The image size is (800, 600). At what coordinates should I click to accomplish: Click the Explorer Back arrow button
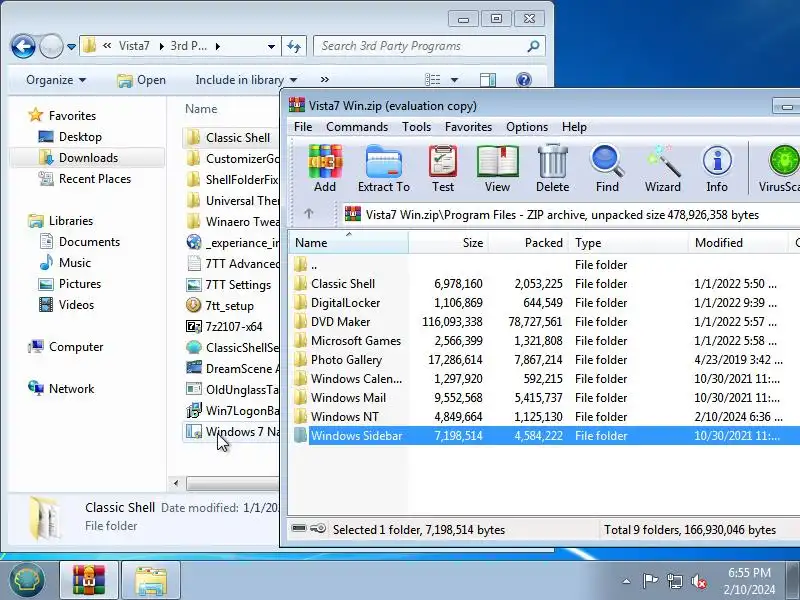tap(23, 46)
